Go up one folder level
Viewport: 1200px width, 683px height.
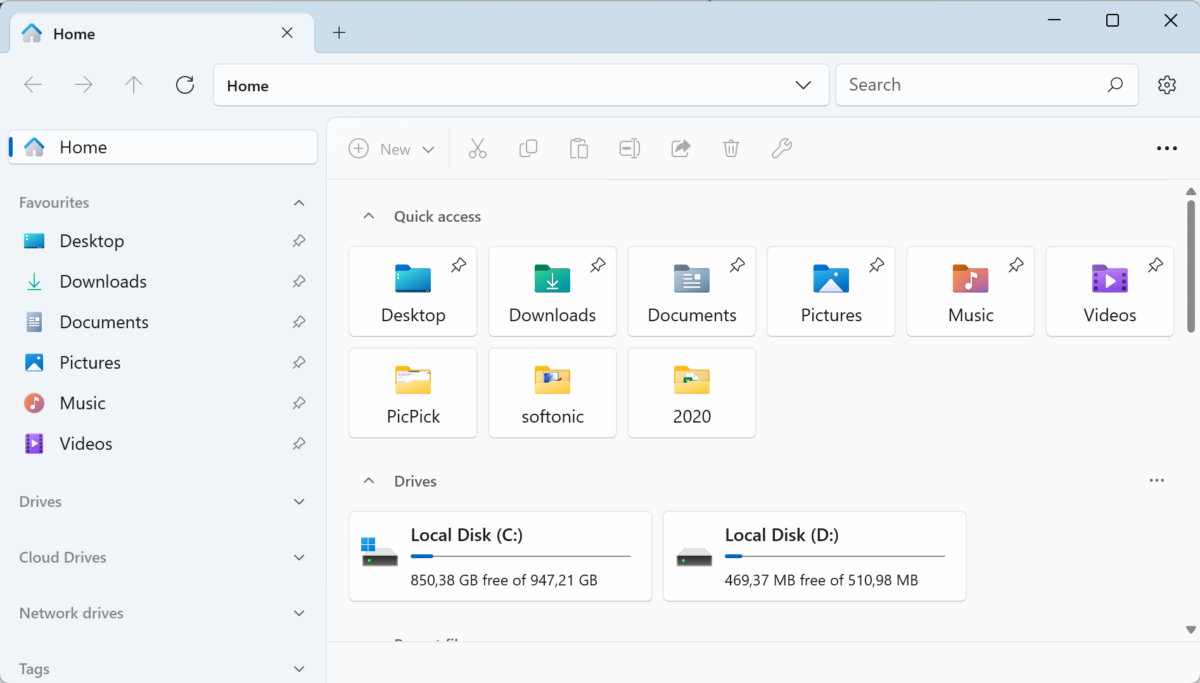point(133,84)
